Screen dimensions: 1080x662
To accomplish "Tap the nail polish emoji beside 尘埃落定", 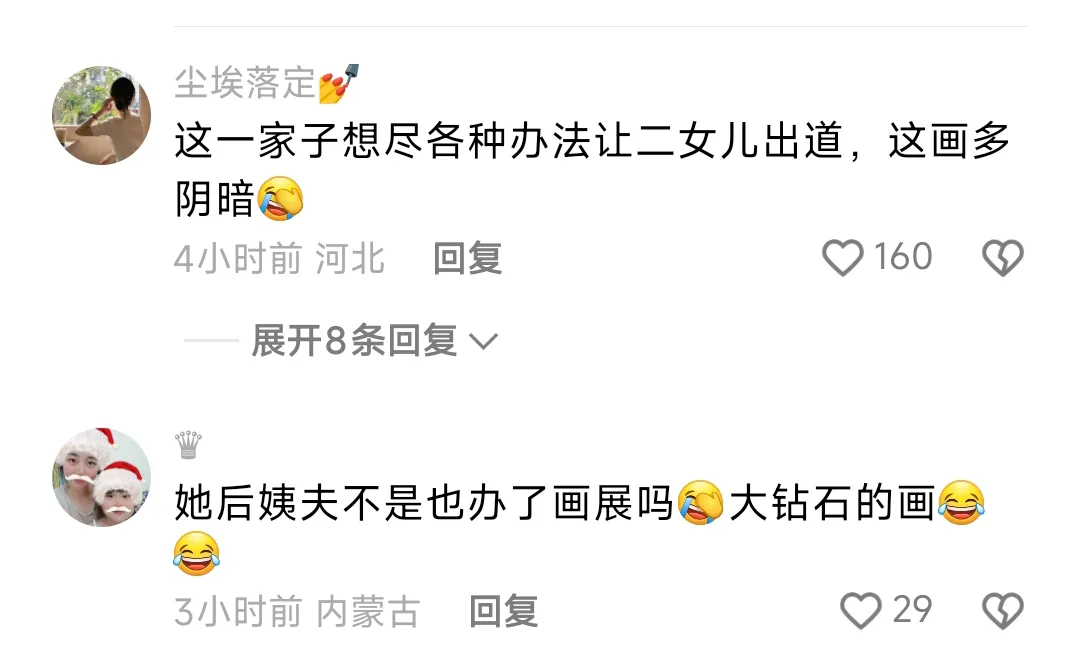I will [339, 83].
